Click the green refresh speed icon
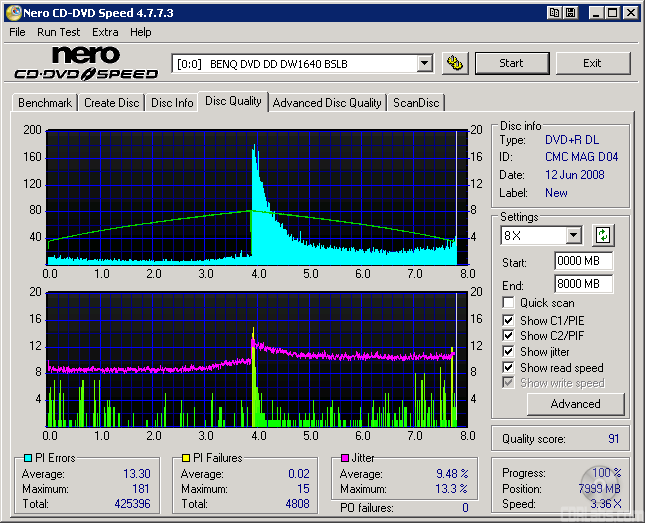This screenshot has width=645, height=523. point(603,236)
